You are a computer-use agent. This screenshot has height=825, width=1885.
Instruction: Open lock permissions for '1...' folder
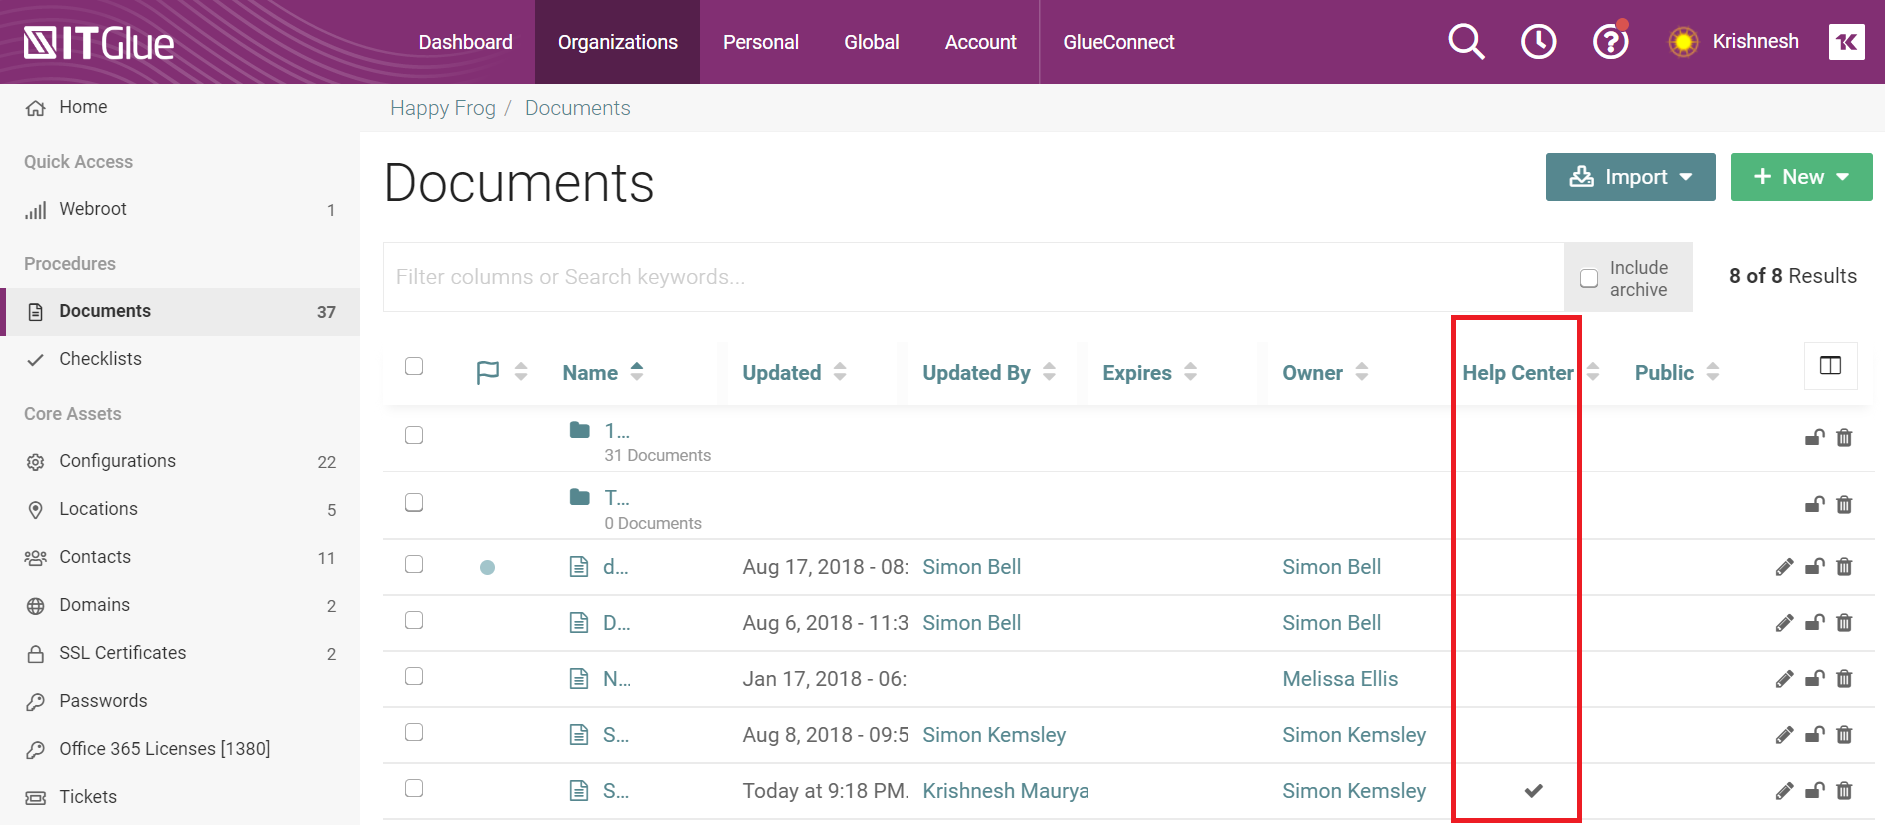click(1814, 438)
